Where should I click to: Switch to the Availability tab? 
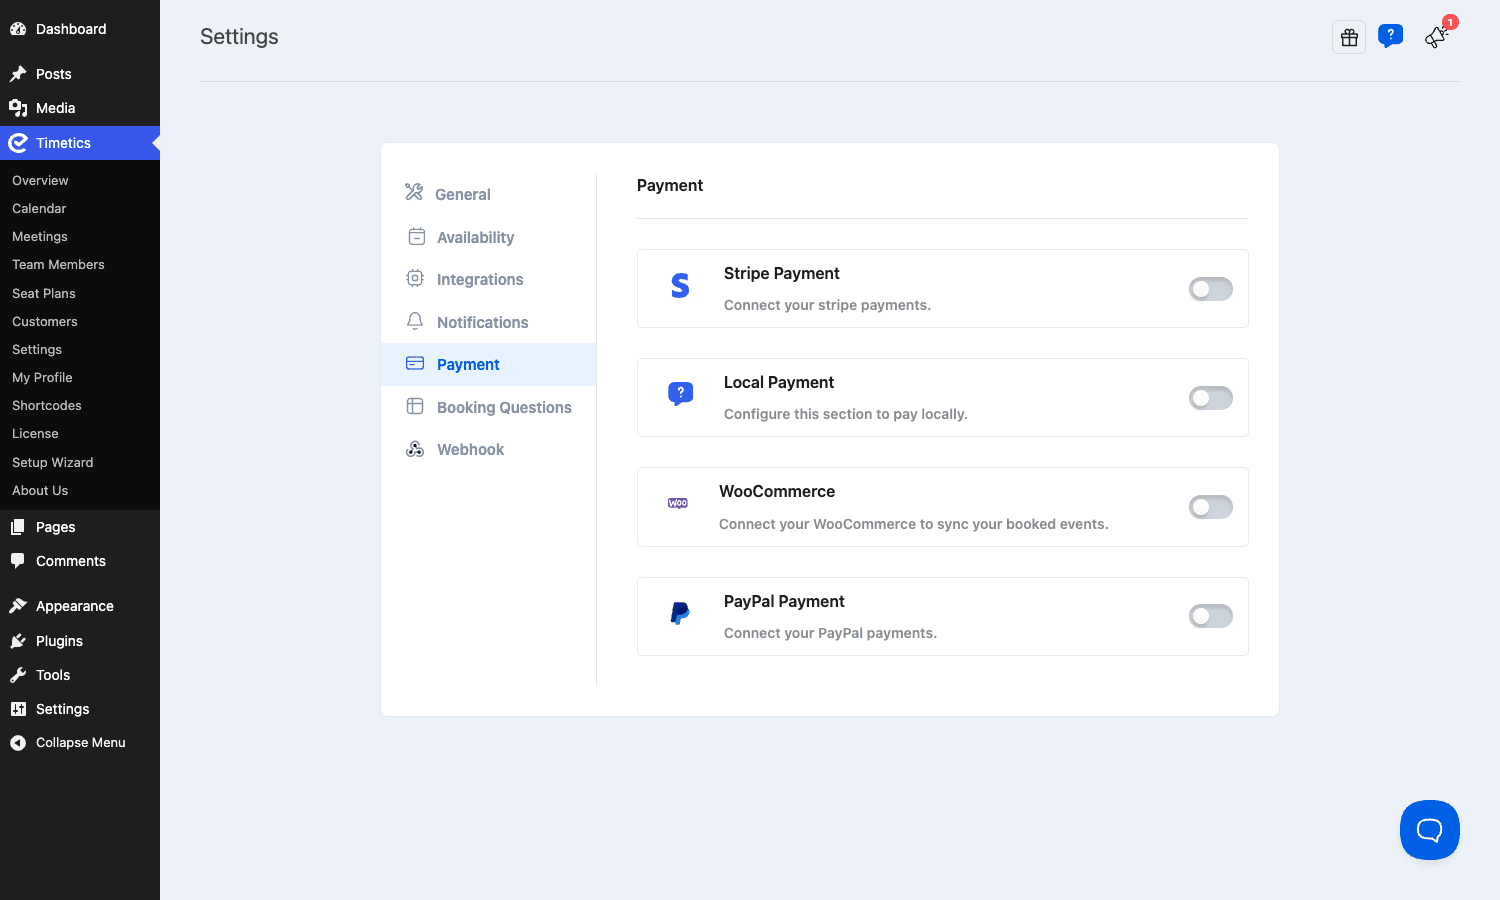pos(488,237)
